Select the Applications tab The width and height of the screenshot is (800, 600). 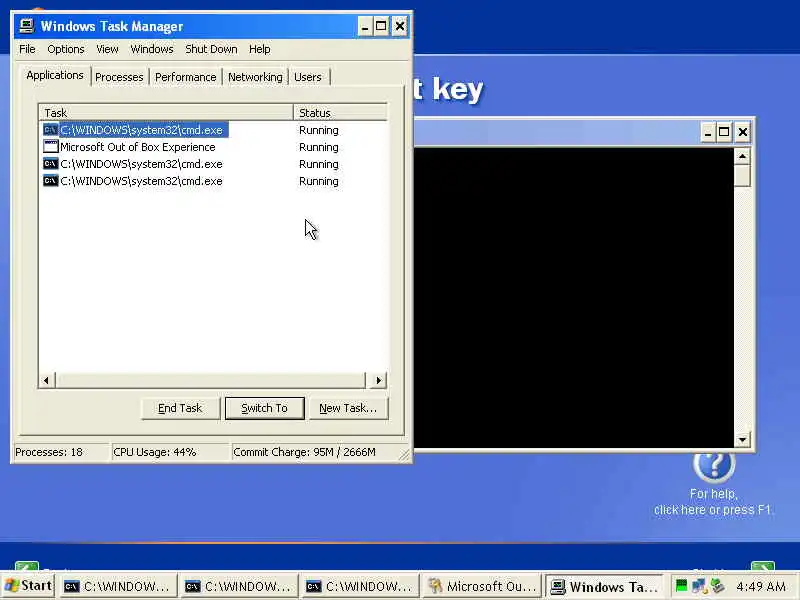click(55, 76)
